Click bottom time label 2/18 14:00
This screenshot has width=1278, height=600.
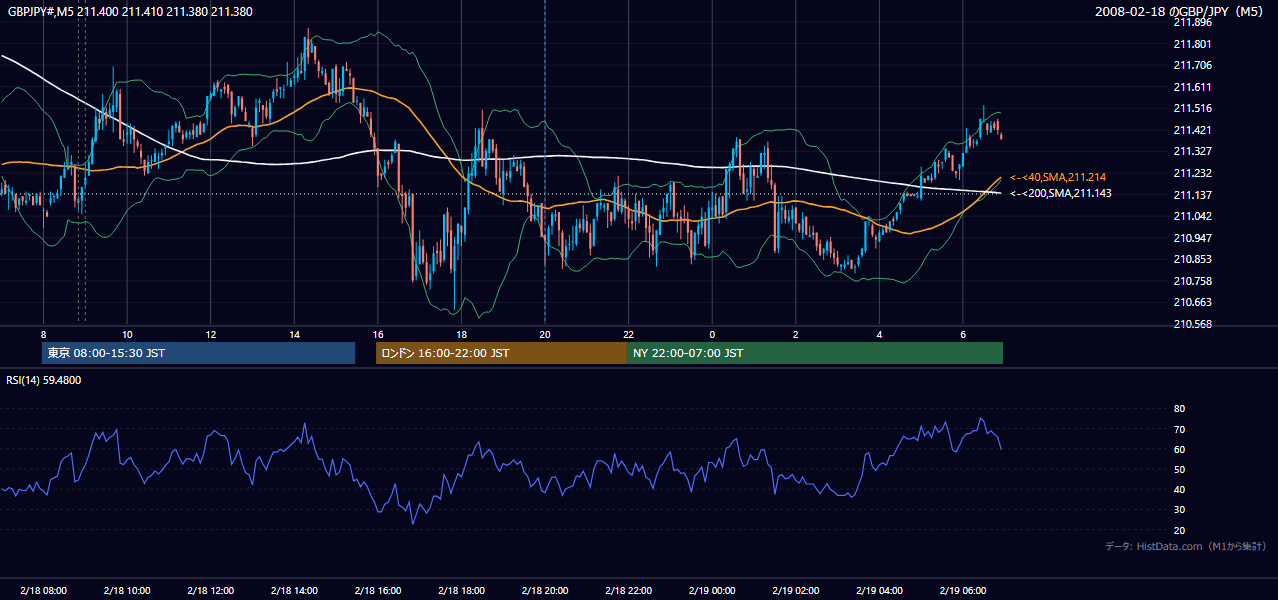pyautogui.click(x=294, y=591)
